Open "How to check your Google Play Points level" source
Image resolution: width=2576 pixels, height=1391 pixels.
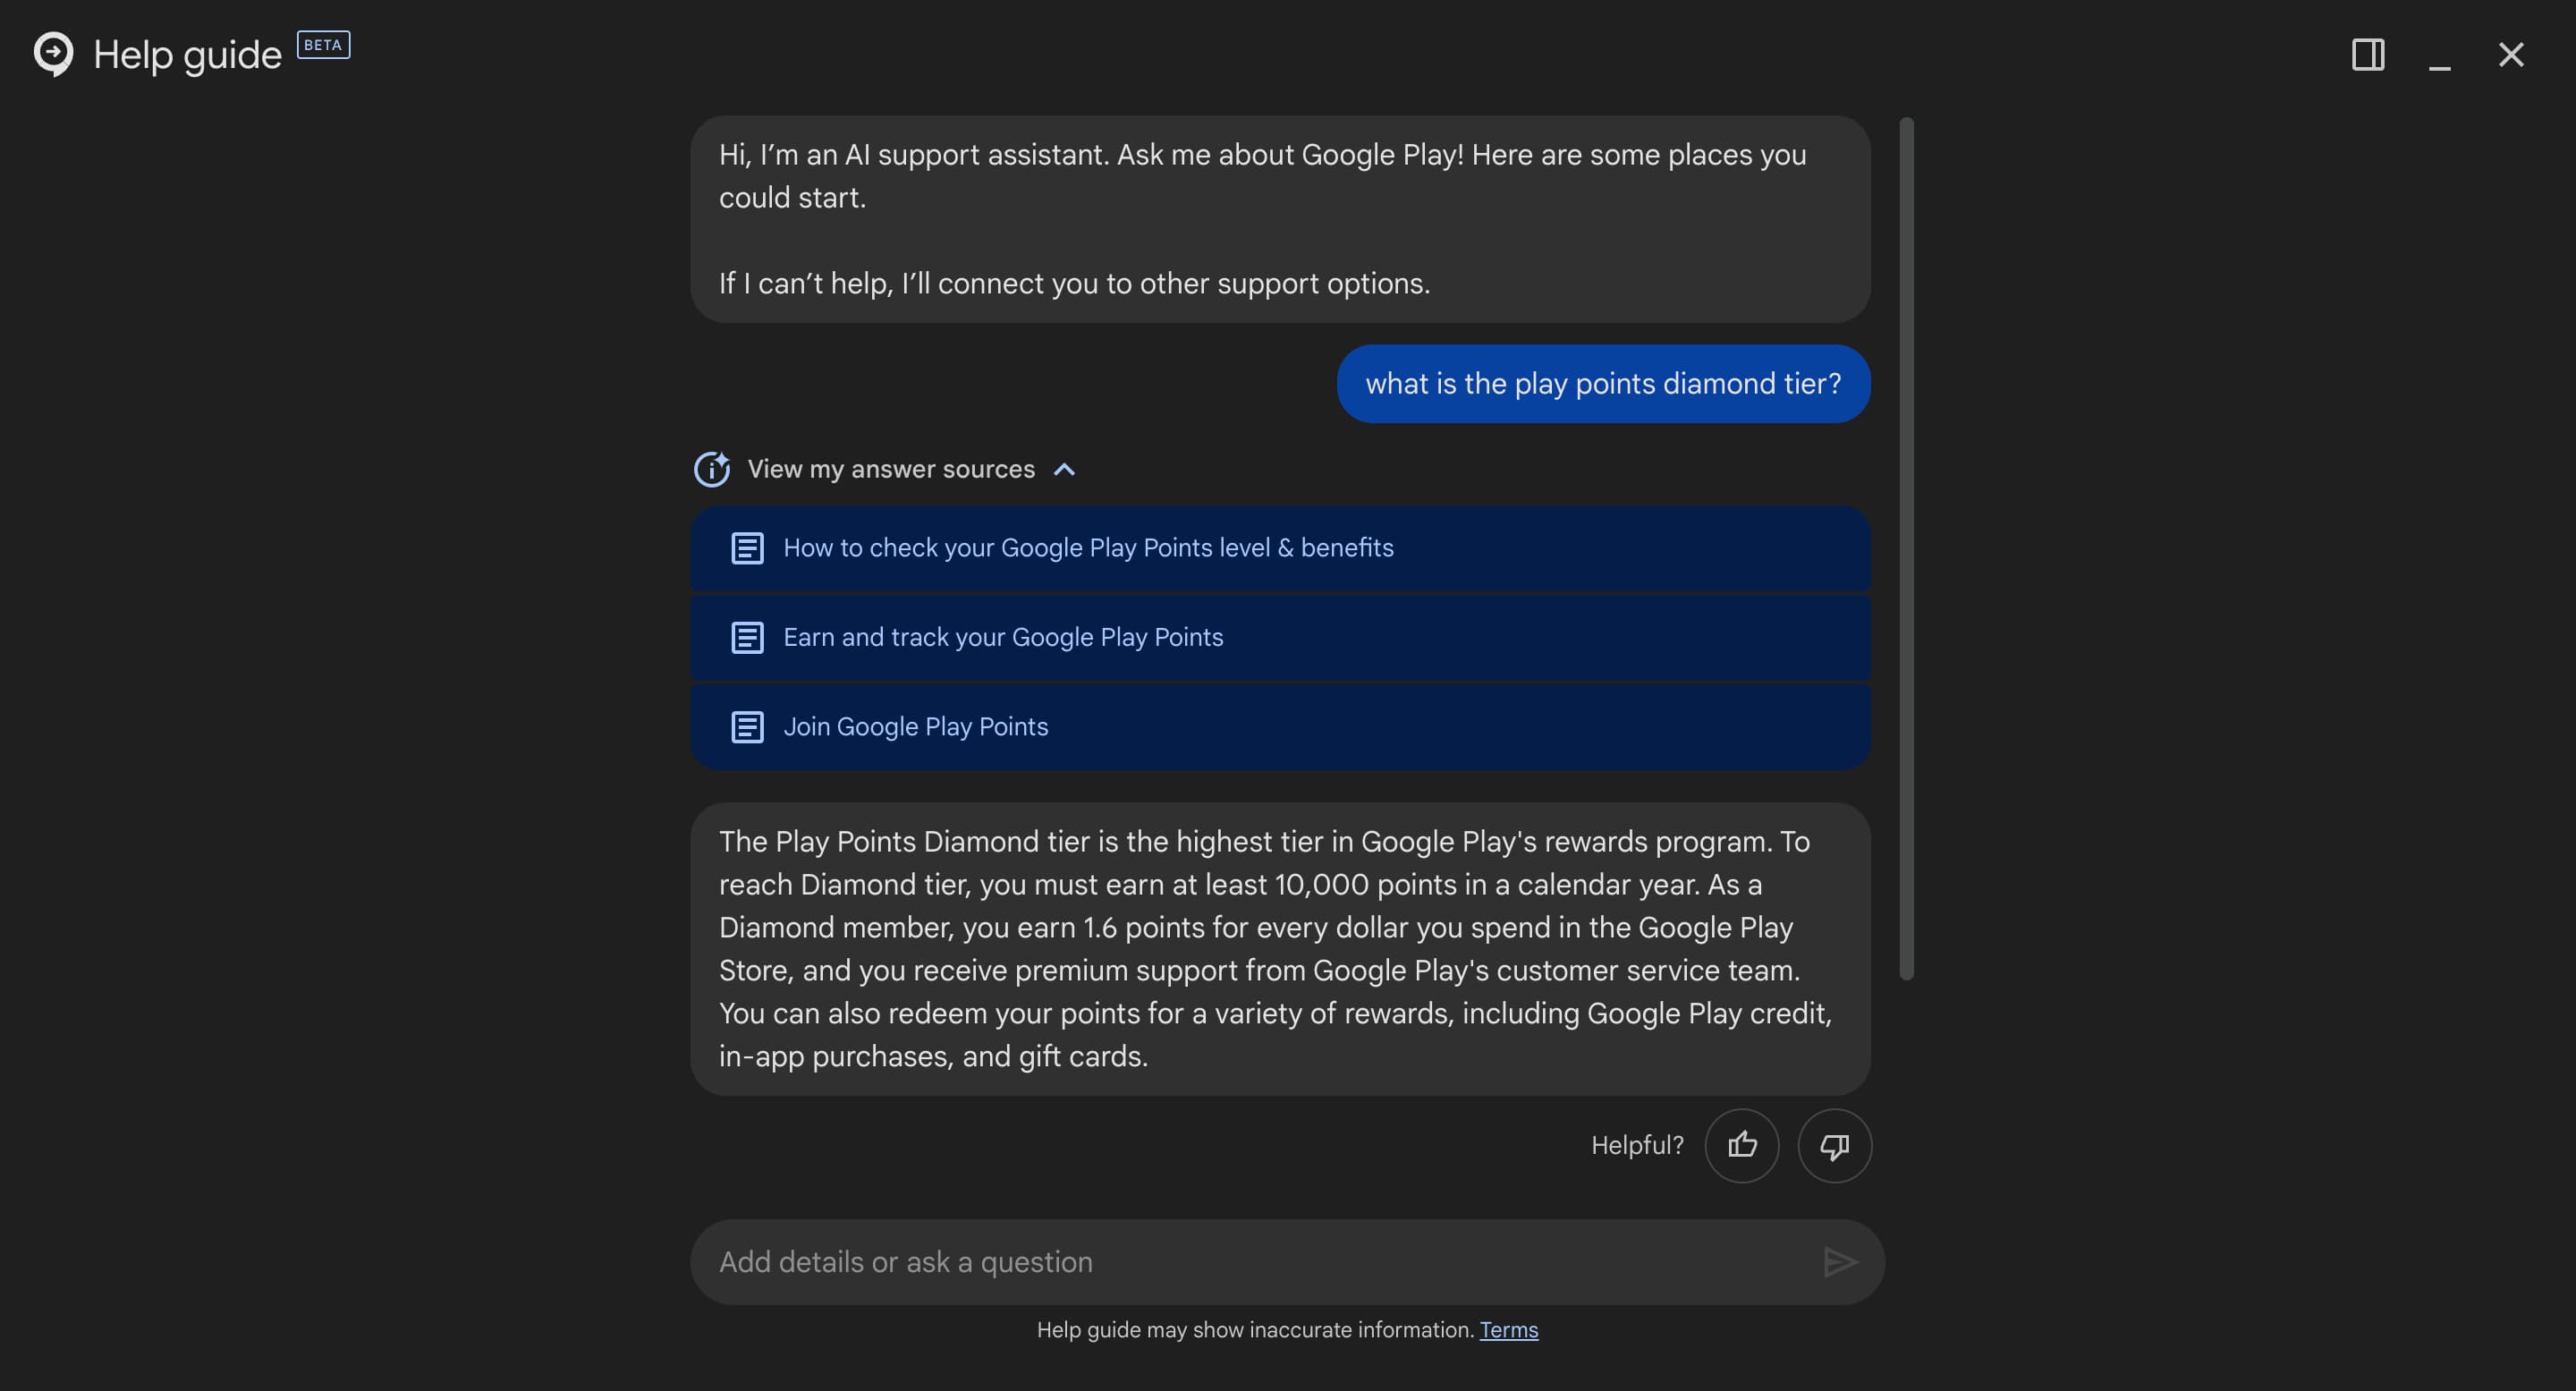tap(1088, 548)
